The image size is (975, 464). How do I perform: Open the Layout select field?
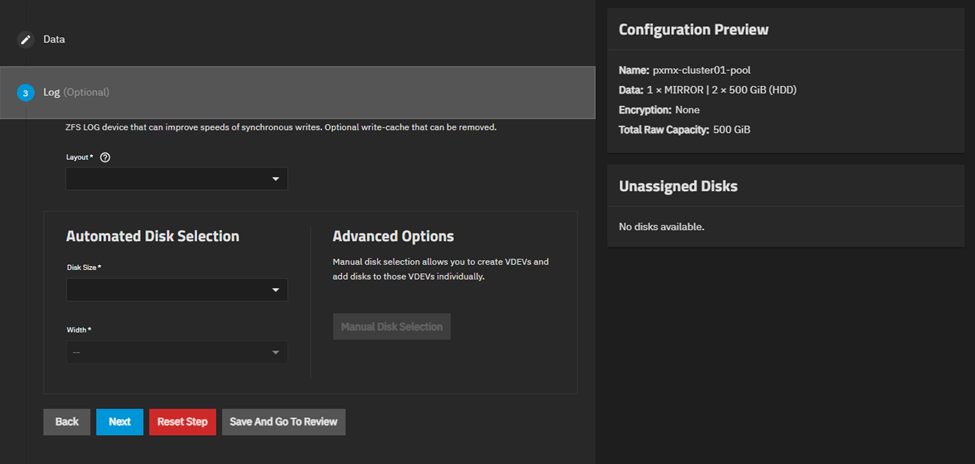click(170, 179)
